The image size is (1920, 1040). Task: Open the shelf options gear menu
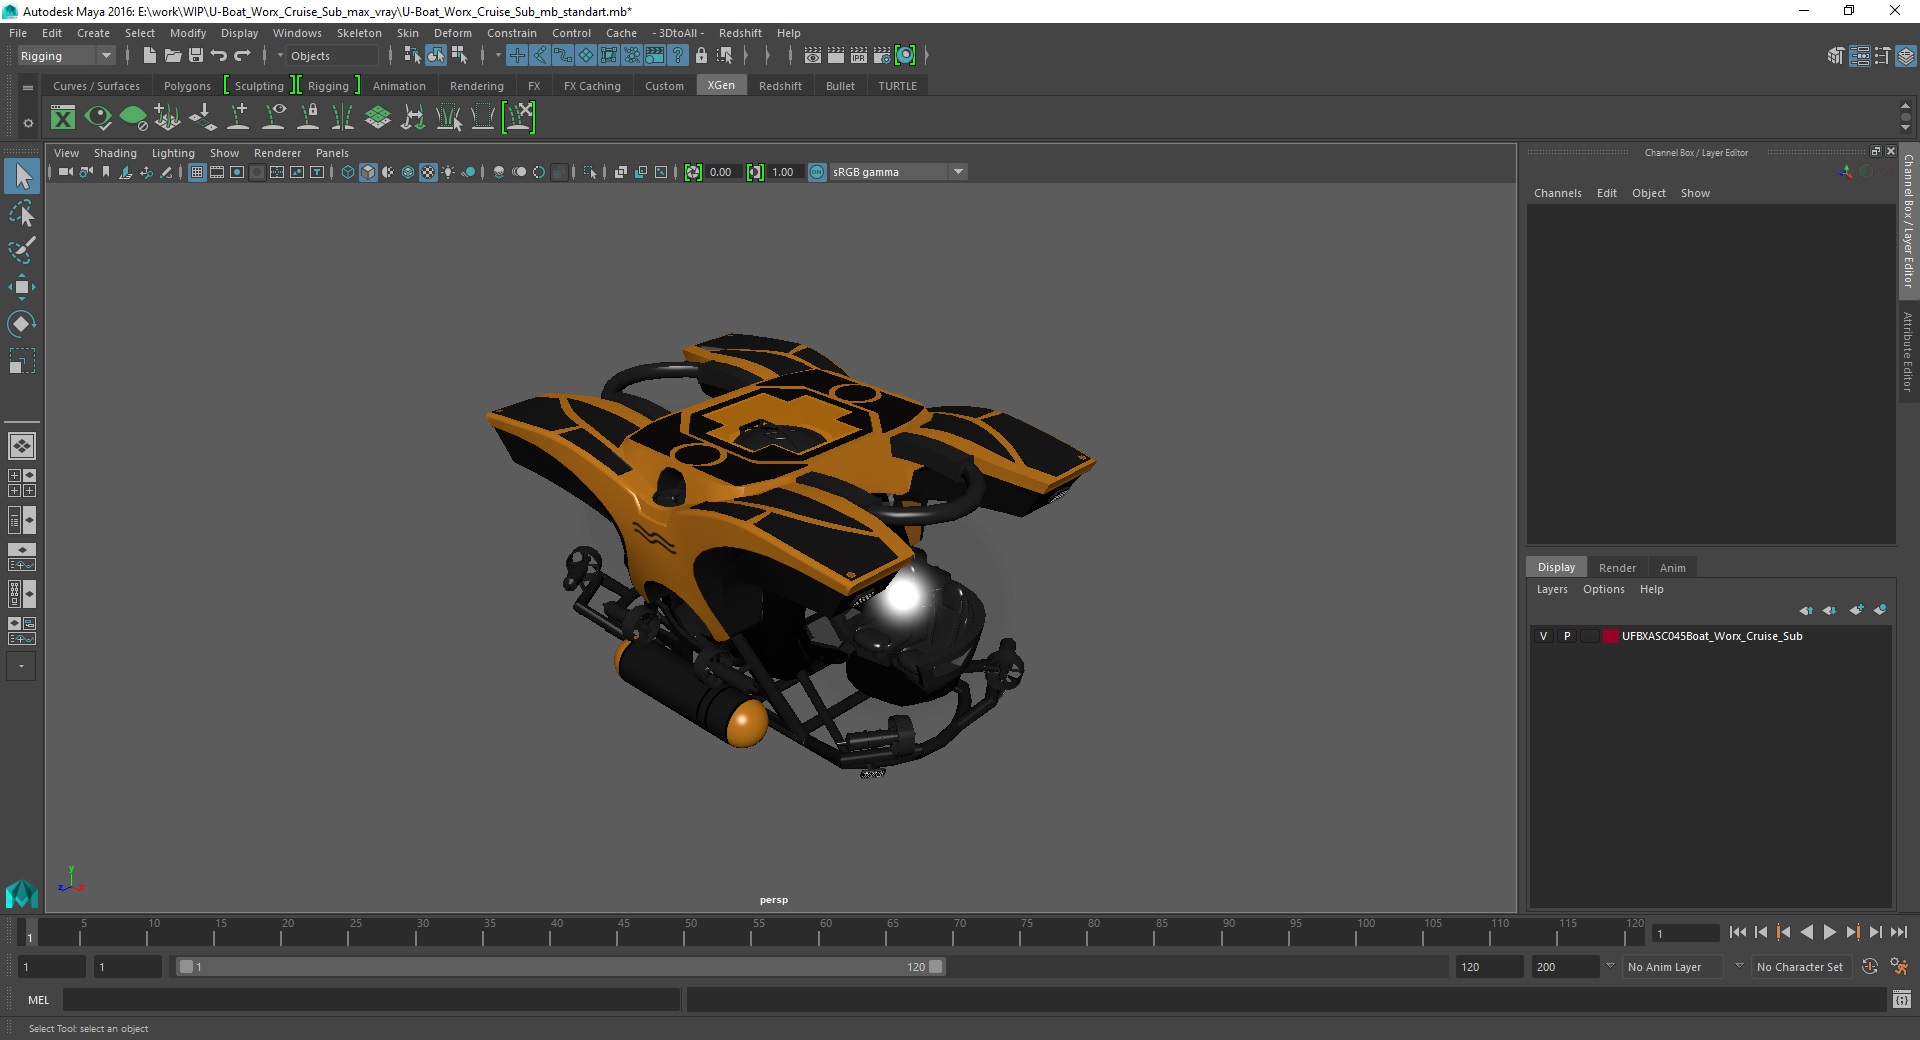pyautogui.click(x=28, y=123)
